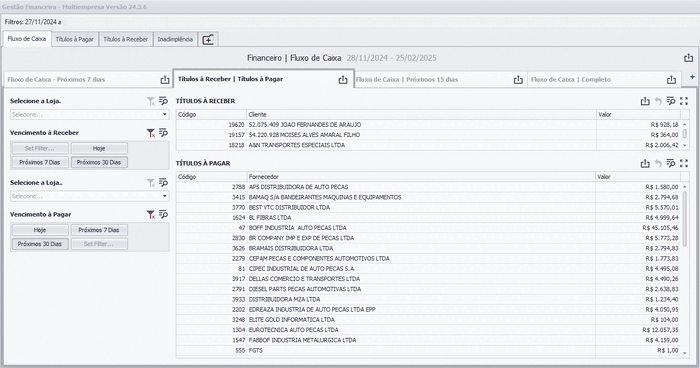700x368 pixels.
Task: Open the Títulos à Pagar main tab
Action: 75,39
